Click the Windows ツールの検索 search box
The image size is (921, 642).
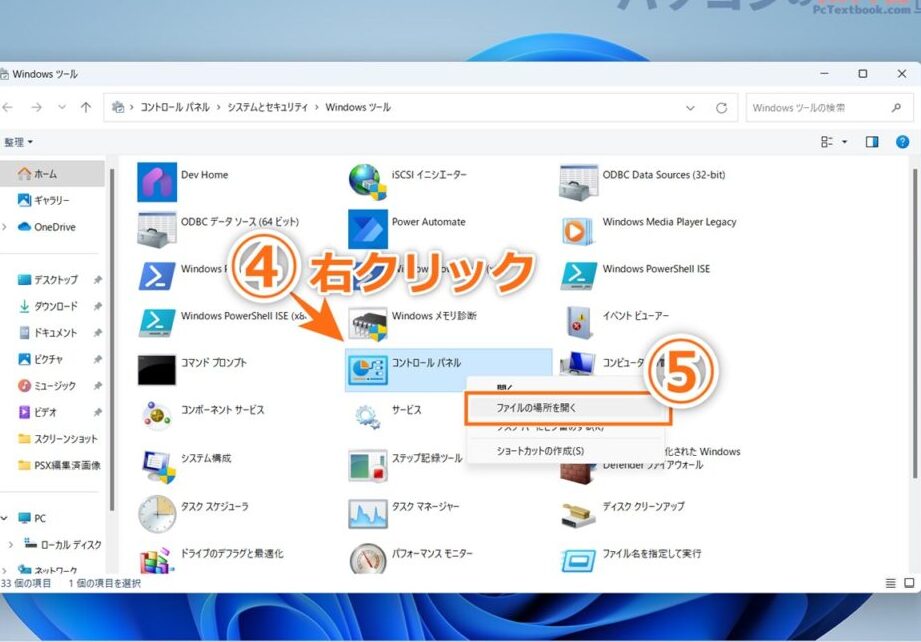pyautogui.click(x=815, y=108)
